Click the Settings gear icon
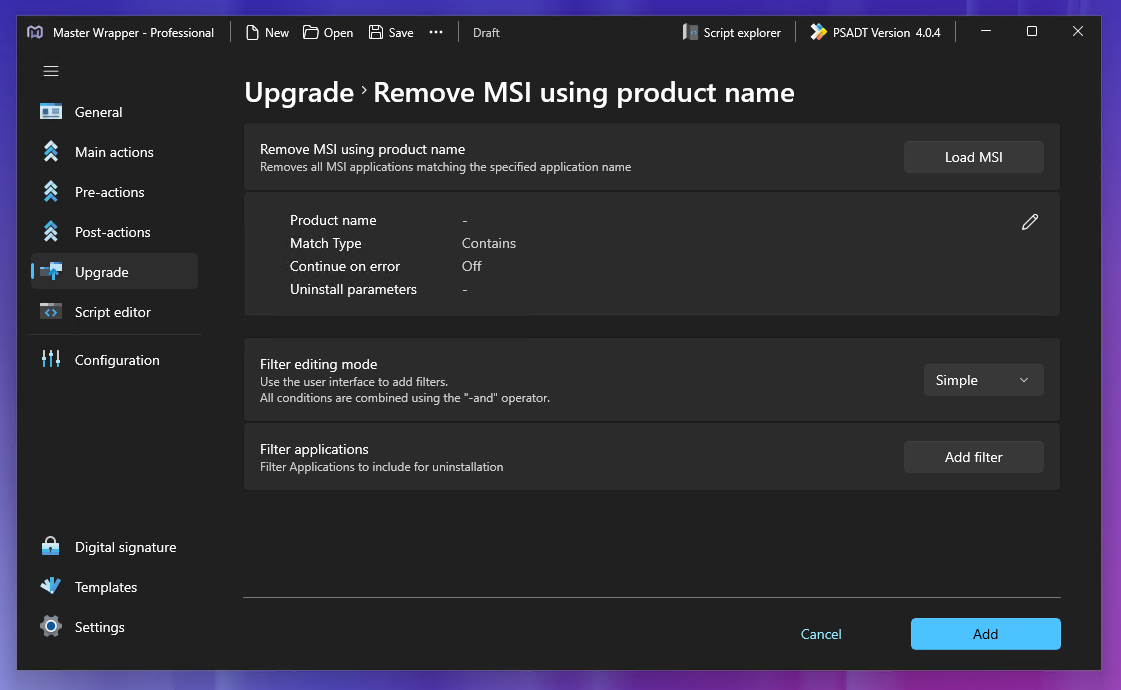1121x690 pixels. 51,626
